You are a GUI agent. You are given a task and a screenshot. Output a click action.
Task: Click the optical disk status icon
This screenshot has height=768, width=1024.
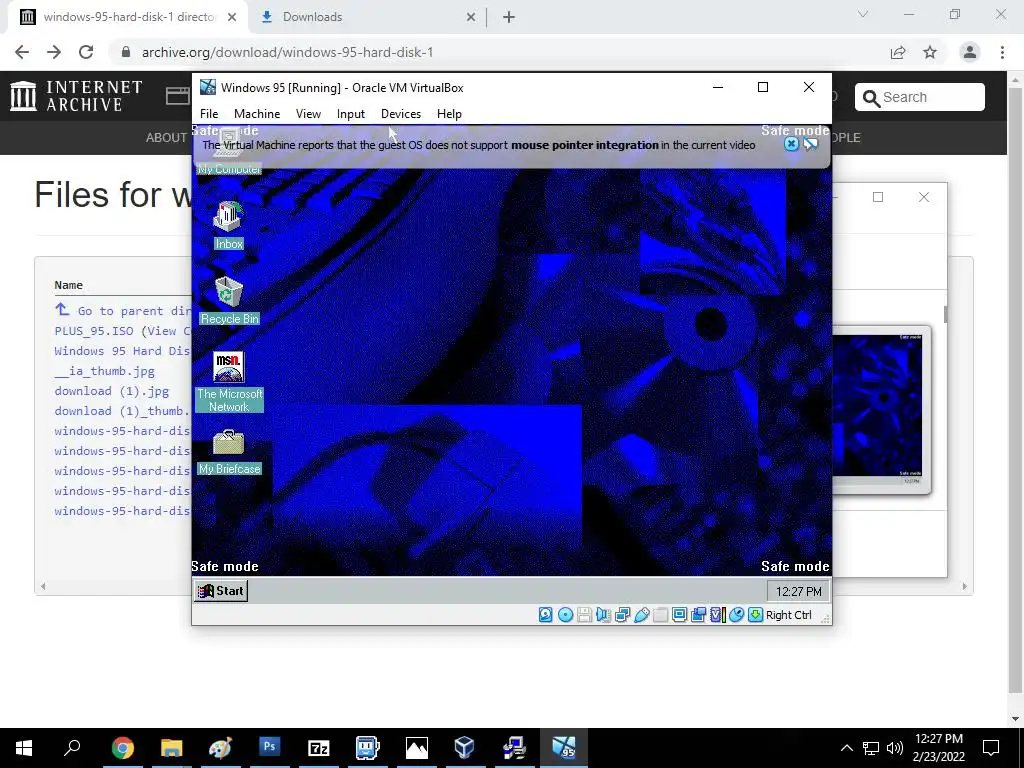(566, 615)
